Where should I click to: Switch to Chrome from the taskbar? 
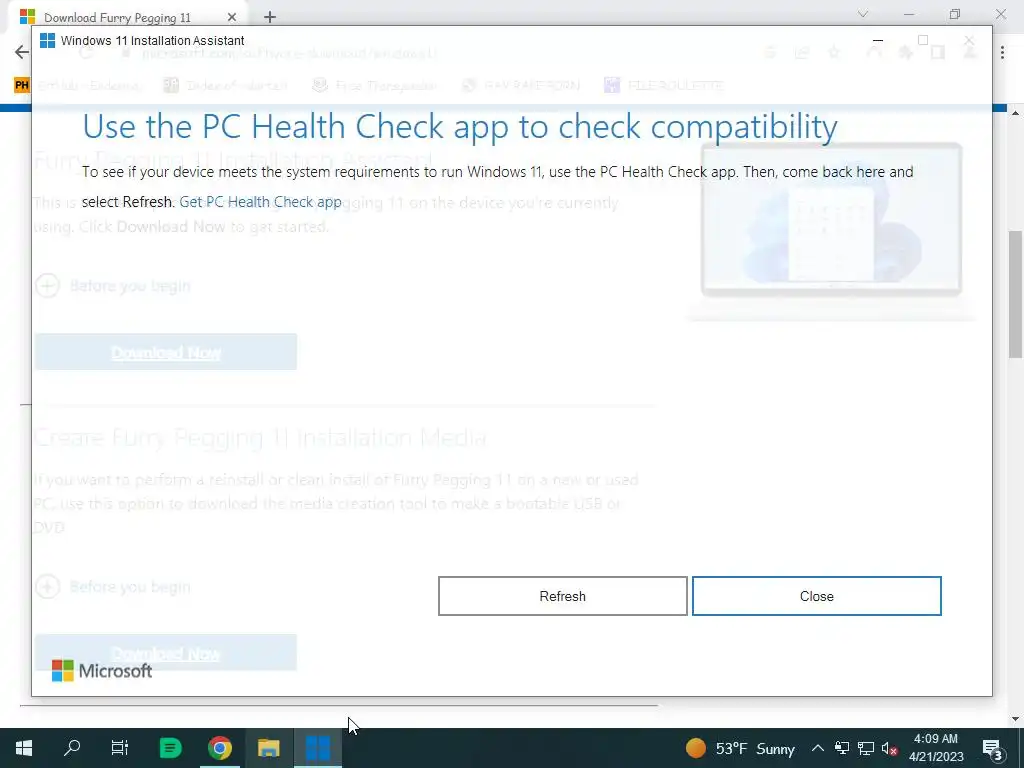click(220, 748)
